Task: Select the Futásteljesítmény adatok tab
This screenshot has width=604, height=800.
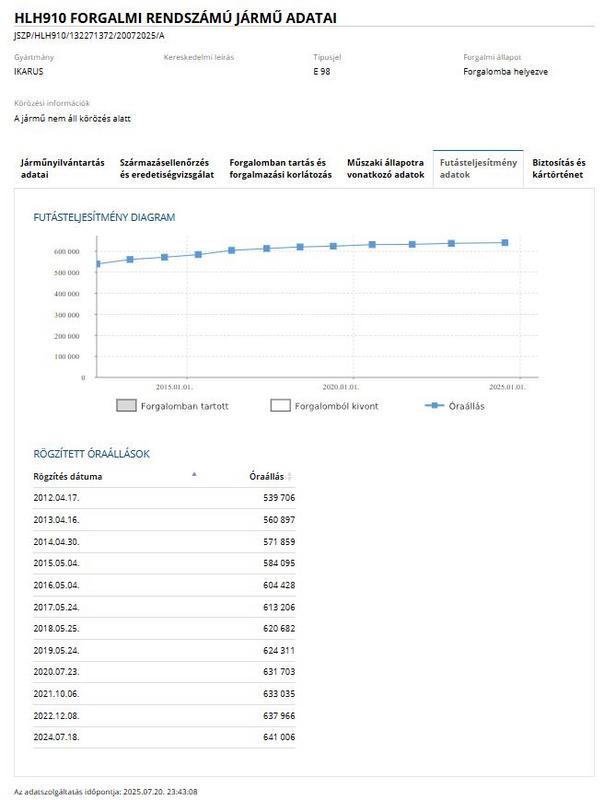Action: click(478, 168)
